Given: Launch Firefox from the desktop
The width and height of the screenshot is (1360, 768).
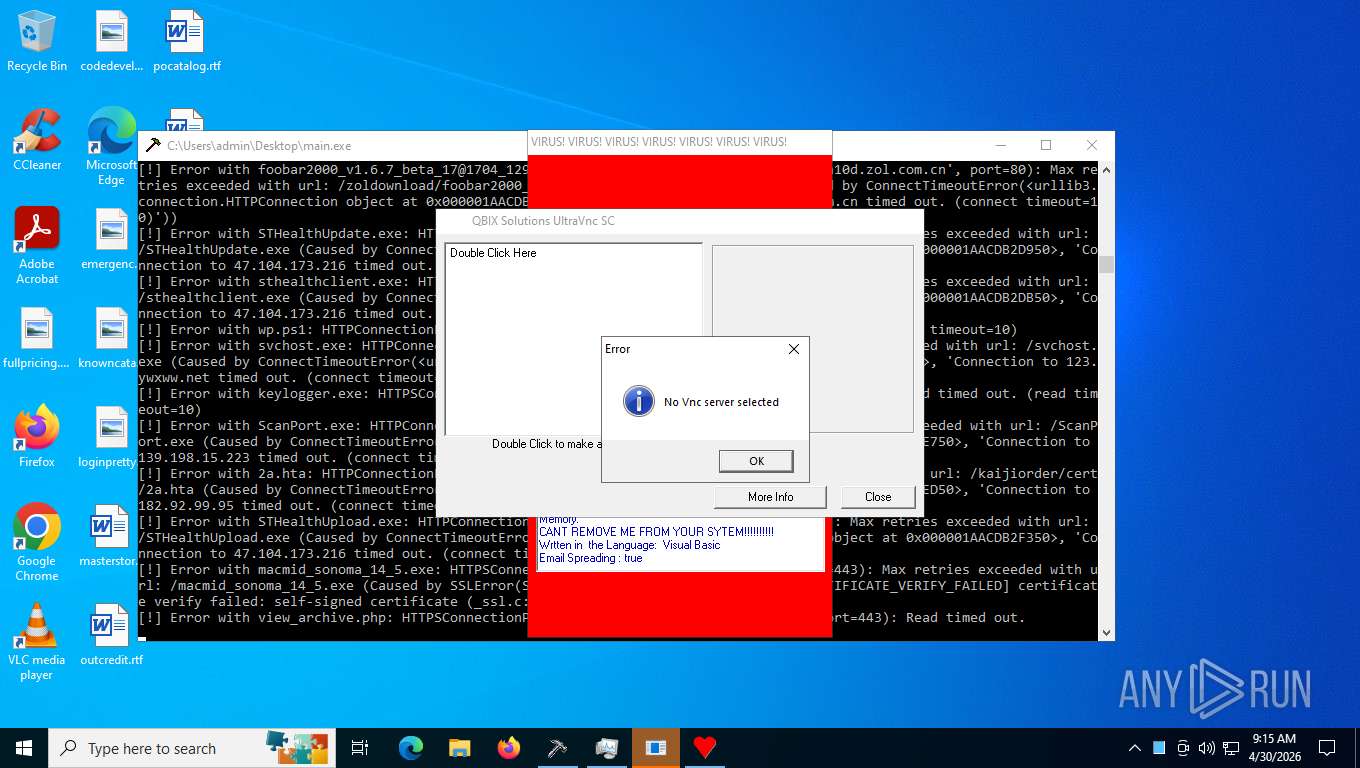Looking at the screenshot, I should (37, 437).
